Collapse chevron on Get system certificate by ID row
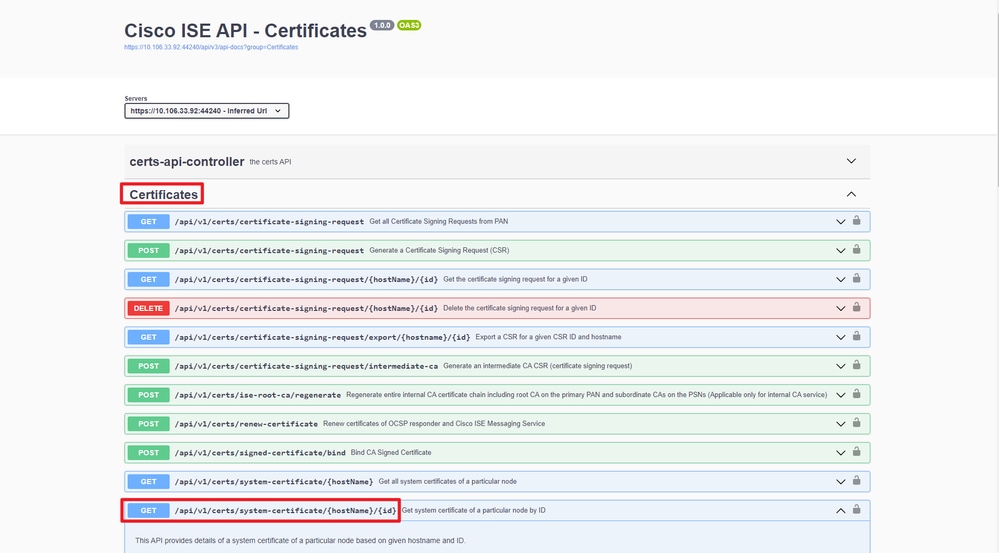Screen dimensions: 999x553 pyautogui.click(x=840, y=510)
